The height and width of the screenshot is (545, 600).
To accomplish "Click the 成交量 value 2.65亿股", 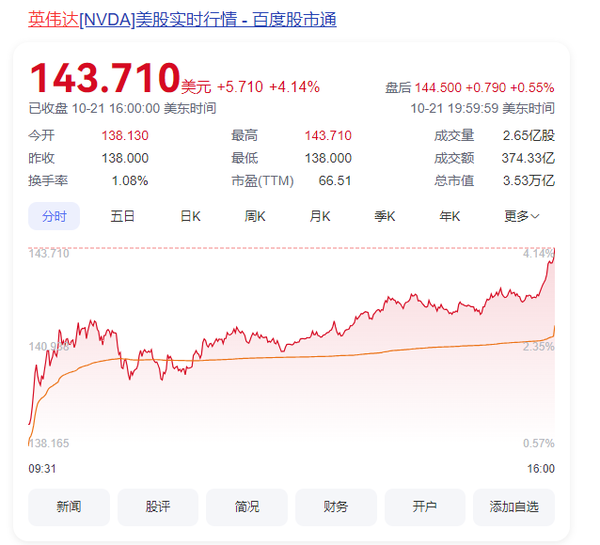I will (528, 135).
